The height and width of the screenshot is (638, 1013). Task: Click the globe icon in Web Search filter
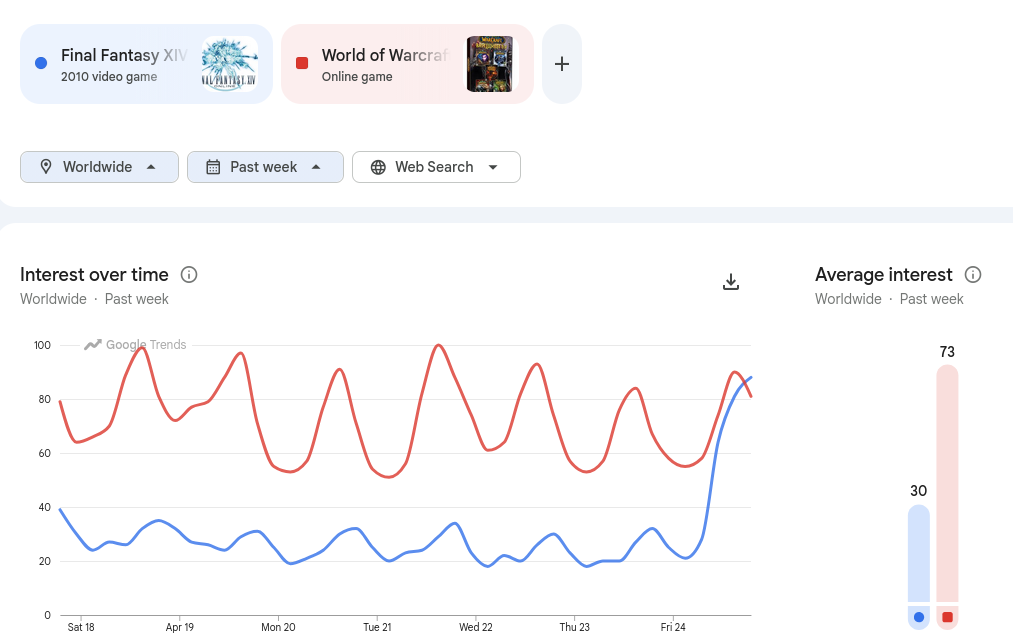[378, 167]
